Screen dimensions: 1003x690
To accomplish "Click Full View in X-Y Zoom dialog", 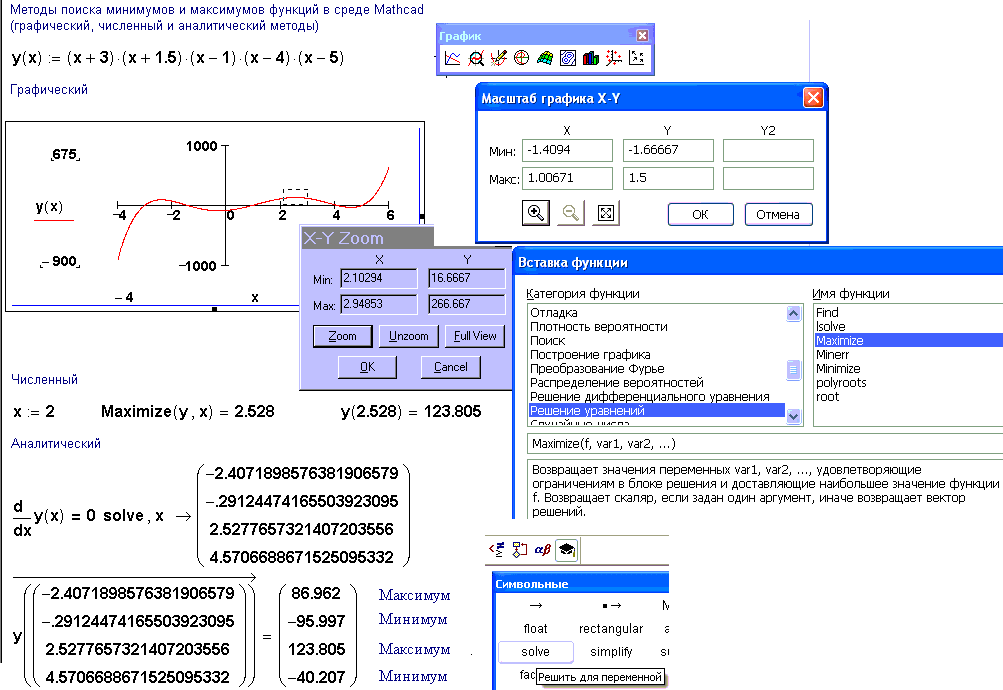I will [475, 336].
